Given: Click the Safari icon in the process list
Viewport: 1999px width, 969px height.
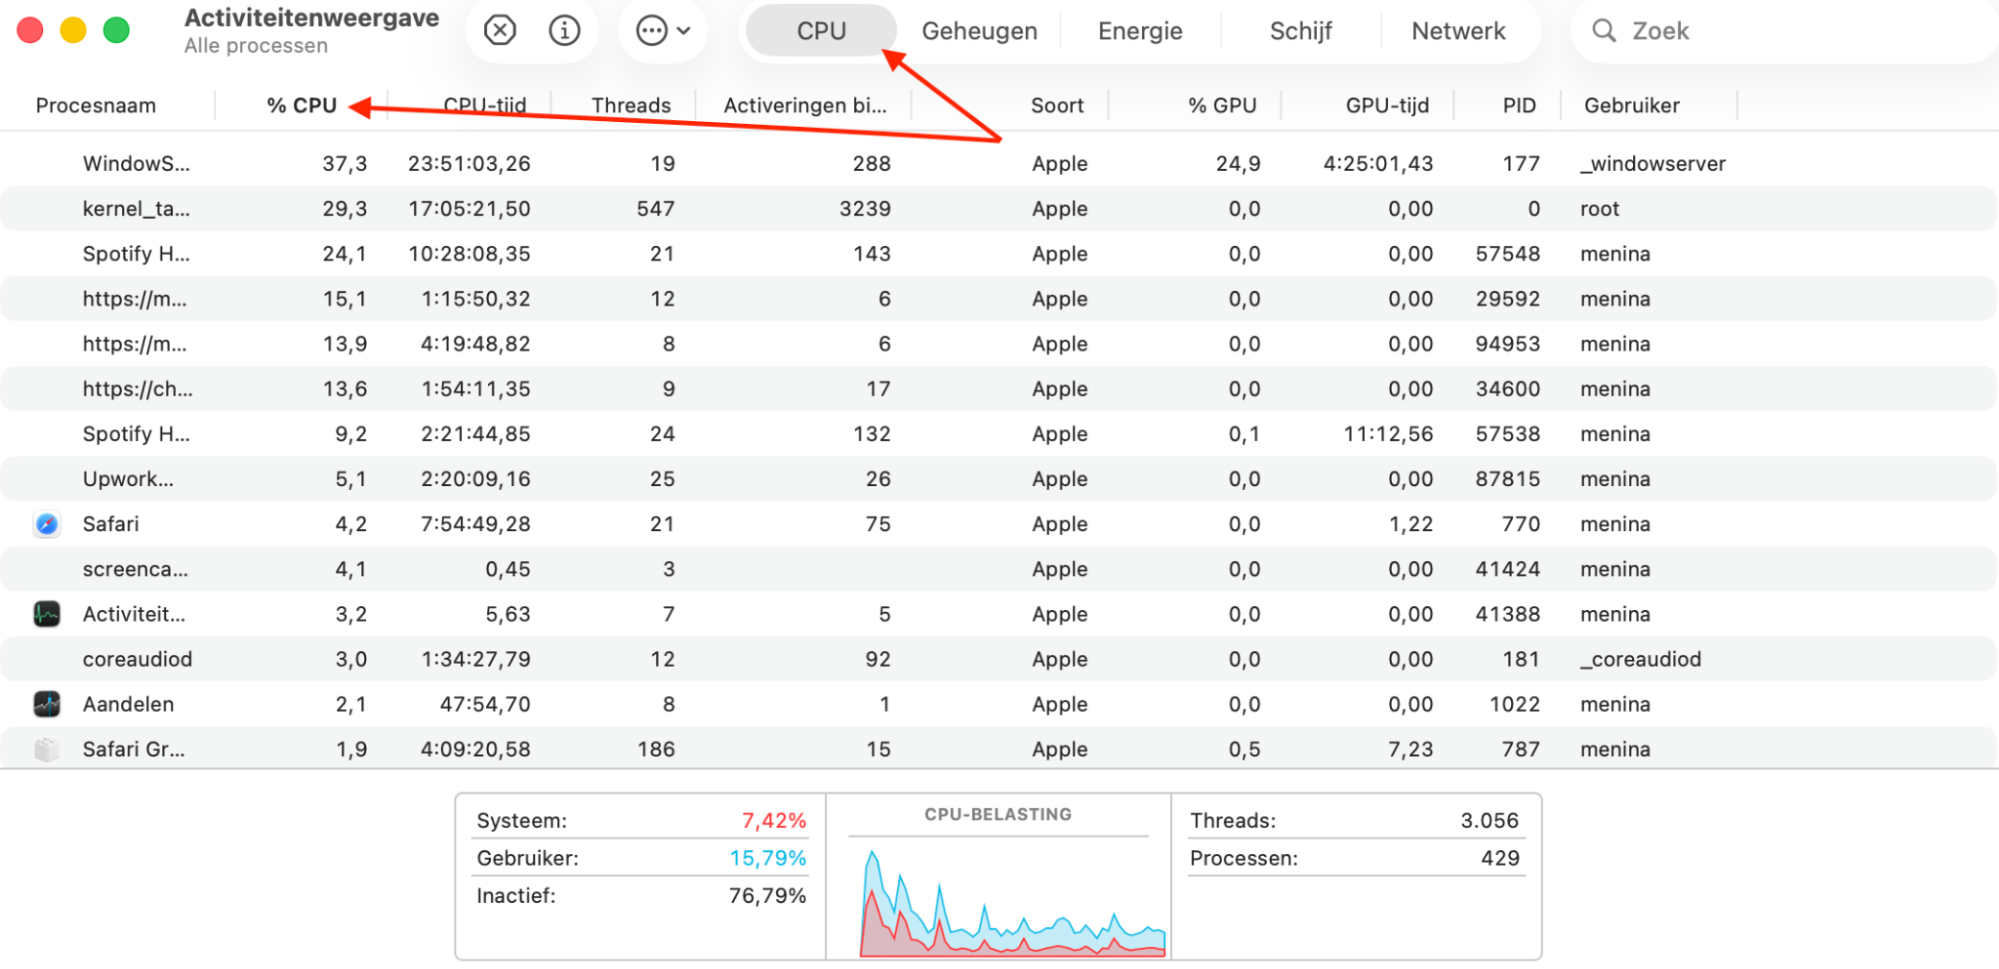Looking at the screenshot, I should pos(46,523).
